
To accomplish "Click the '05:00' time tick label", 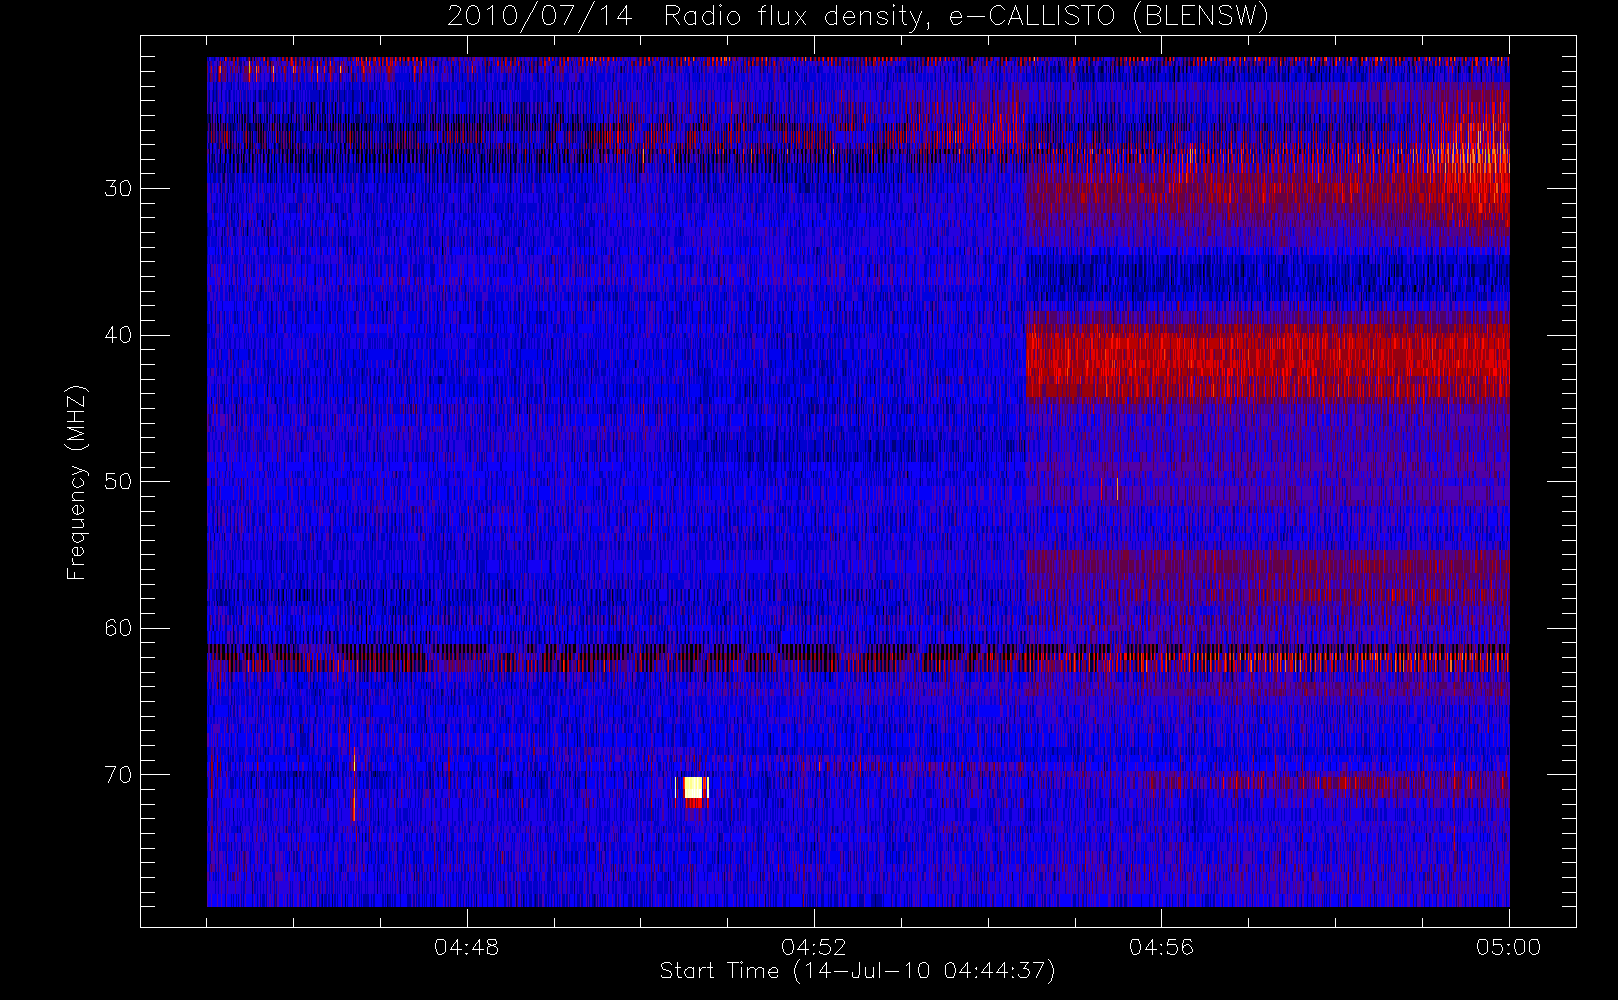I will click(x=1508, y=947).
